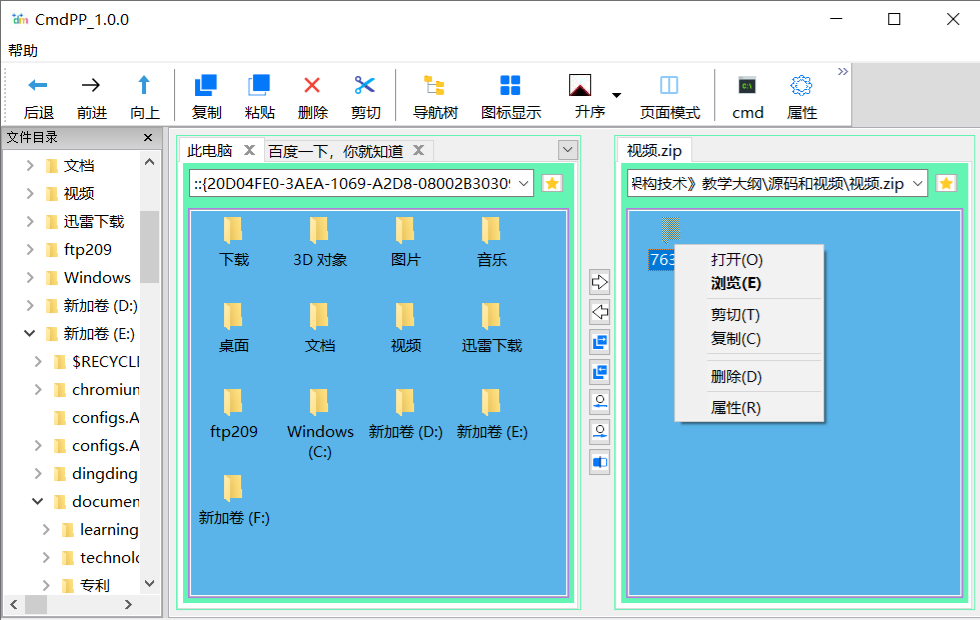Select ftp209 in the file tree
This screenshot has width=980, height=620.
(88, 249)
